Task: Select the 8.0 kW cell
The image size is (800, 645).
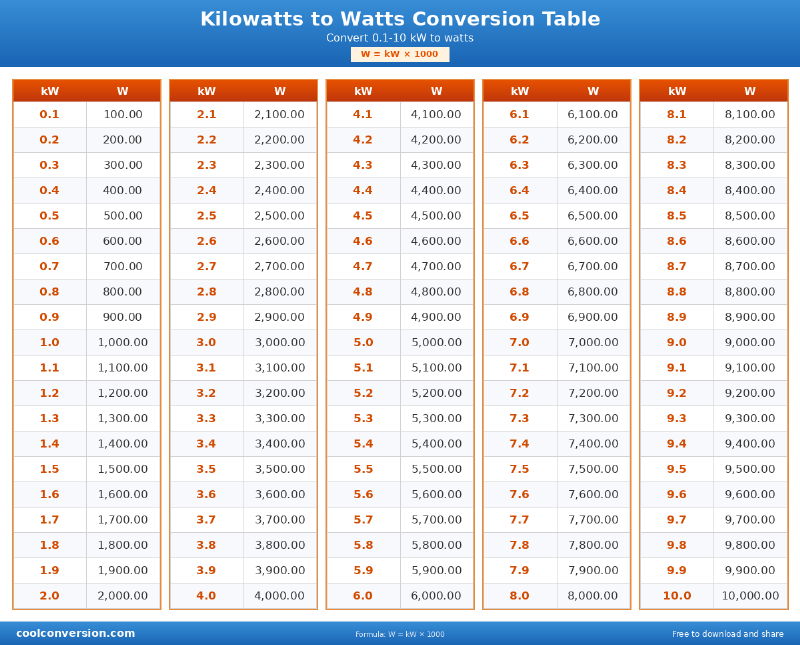Action: [x=520, y=596]
